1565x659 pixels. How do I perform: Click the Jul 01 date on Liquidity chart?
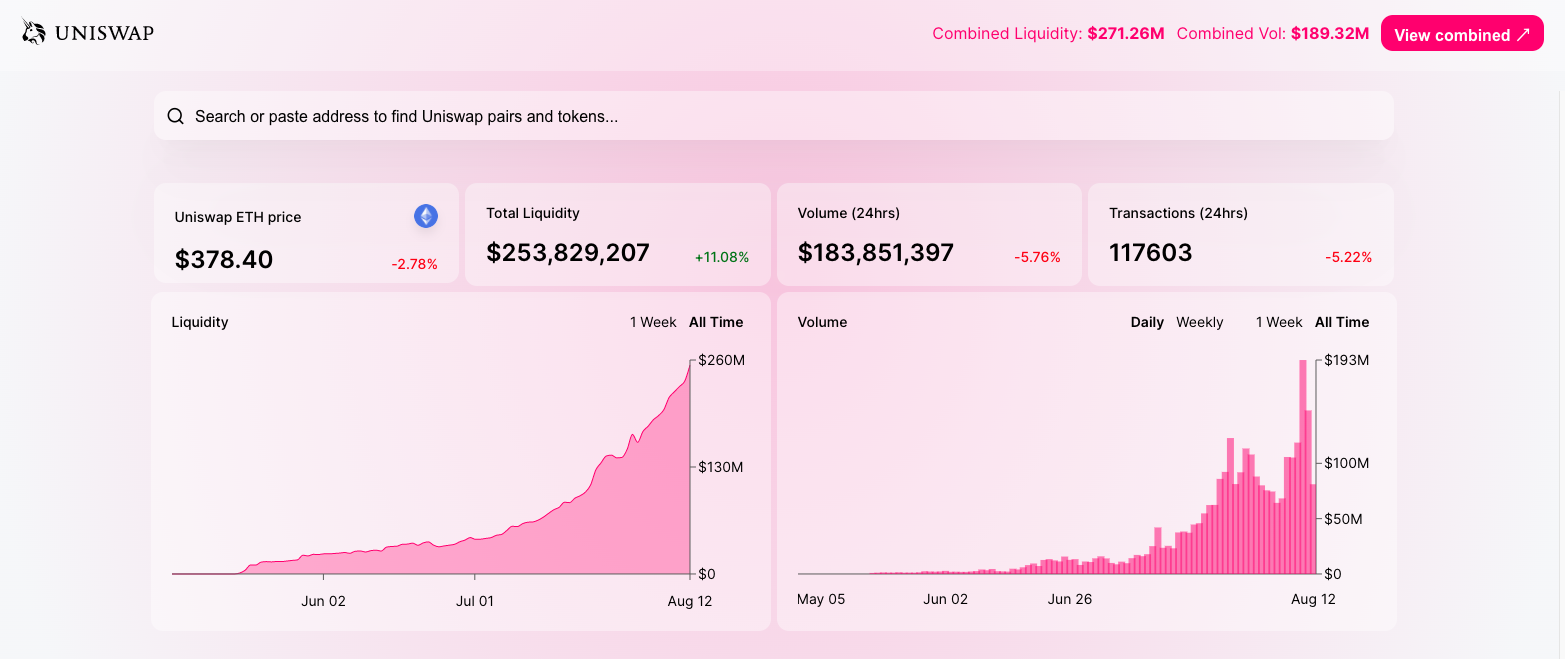pyautogui.click(x=475, y=601)
